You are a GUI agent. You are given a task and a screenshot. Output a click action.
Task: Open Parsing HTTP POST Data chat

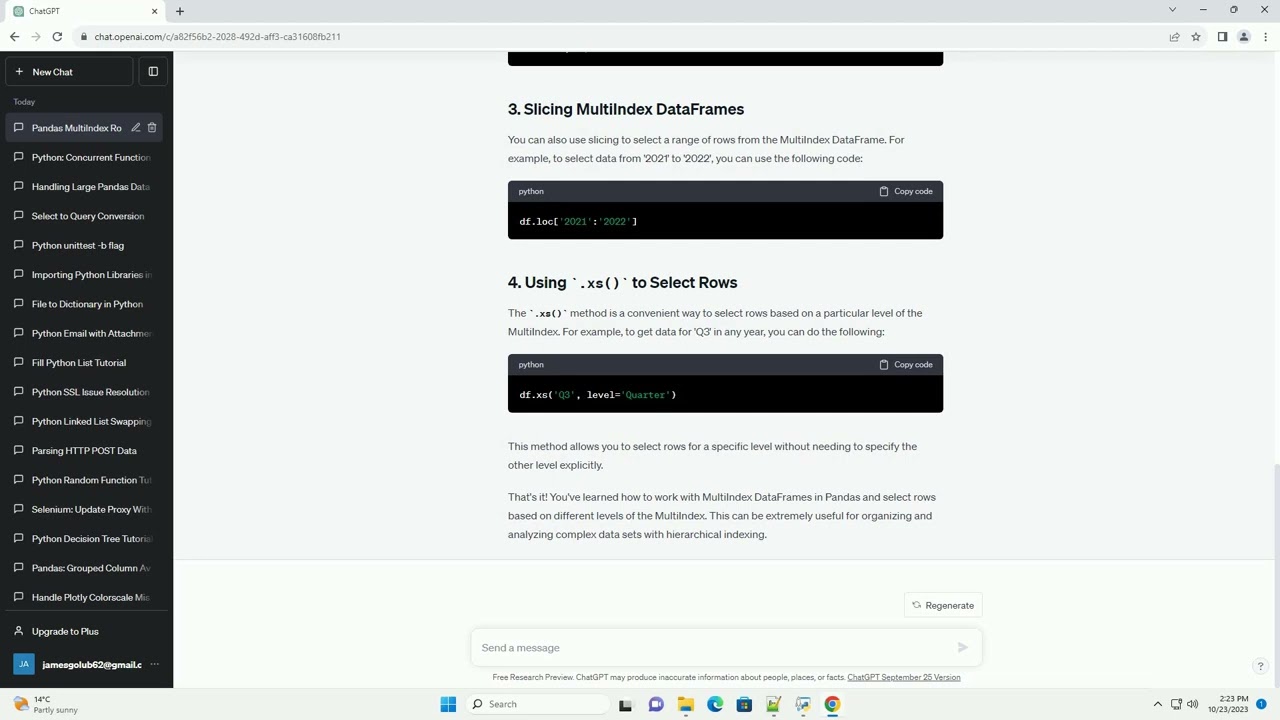pos(86,451)
